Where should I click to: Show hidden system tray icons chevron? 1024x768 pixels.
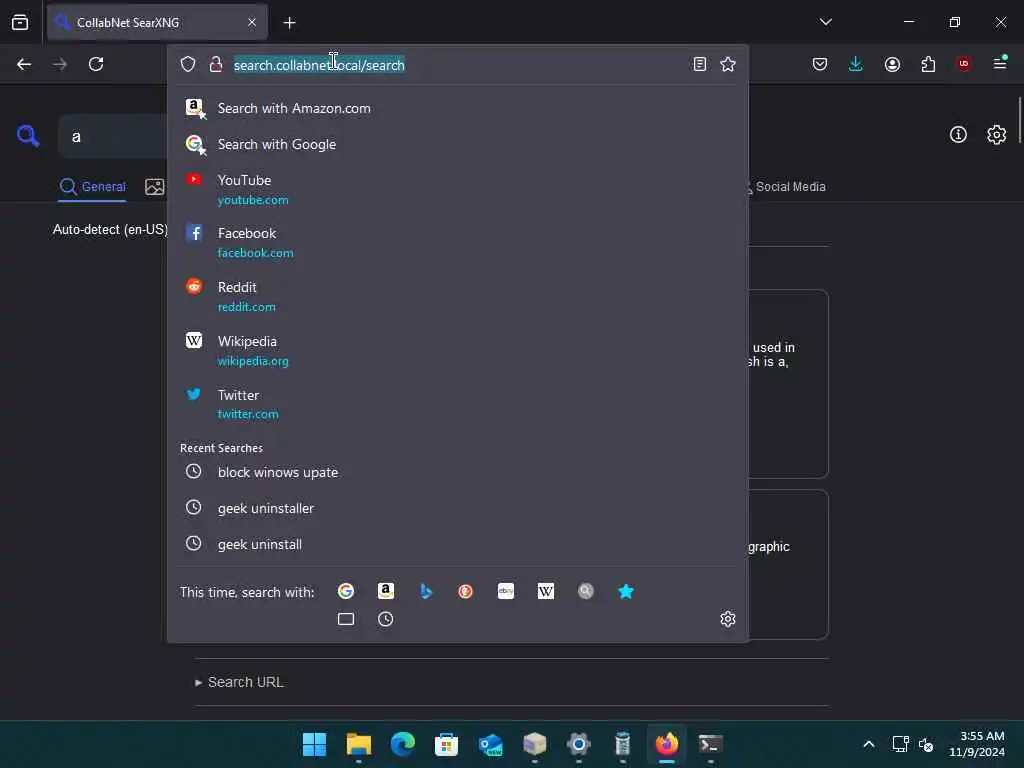coord(869,744)
